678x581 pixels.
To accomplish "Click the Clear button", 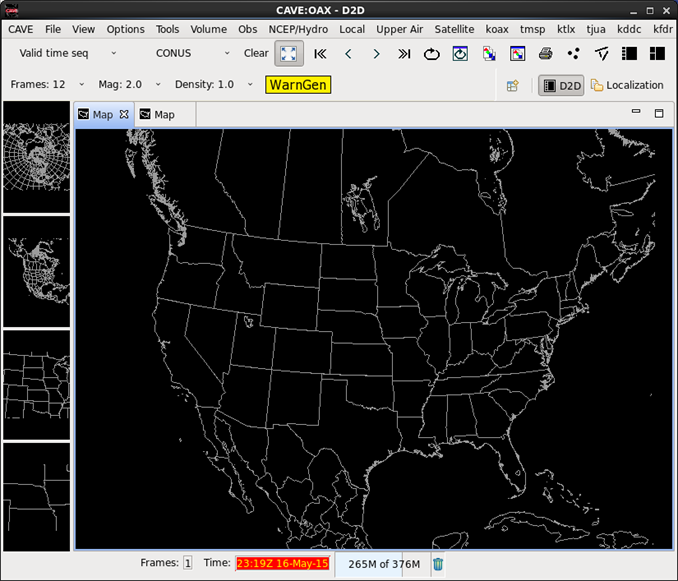I will point(256,53).
